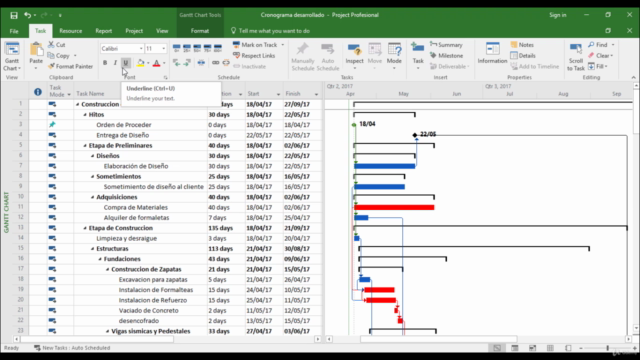Click the Auto Schedule icon

[x=327, y=49]
